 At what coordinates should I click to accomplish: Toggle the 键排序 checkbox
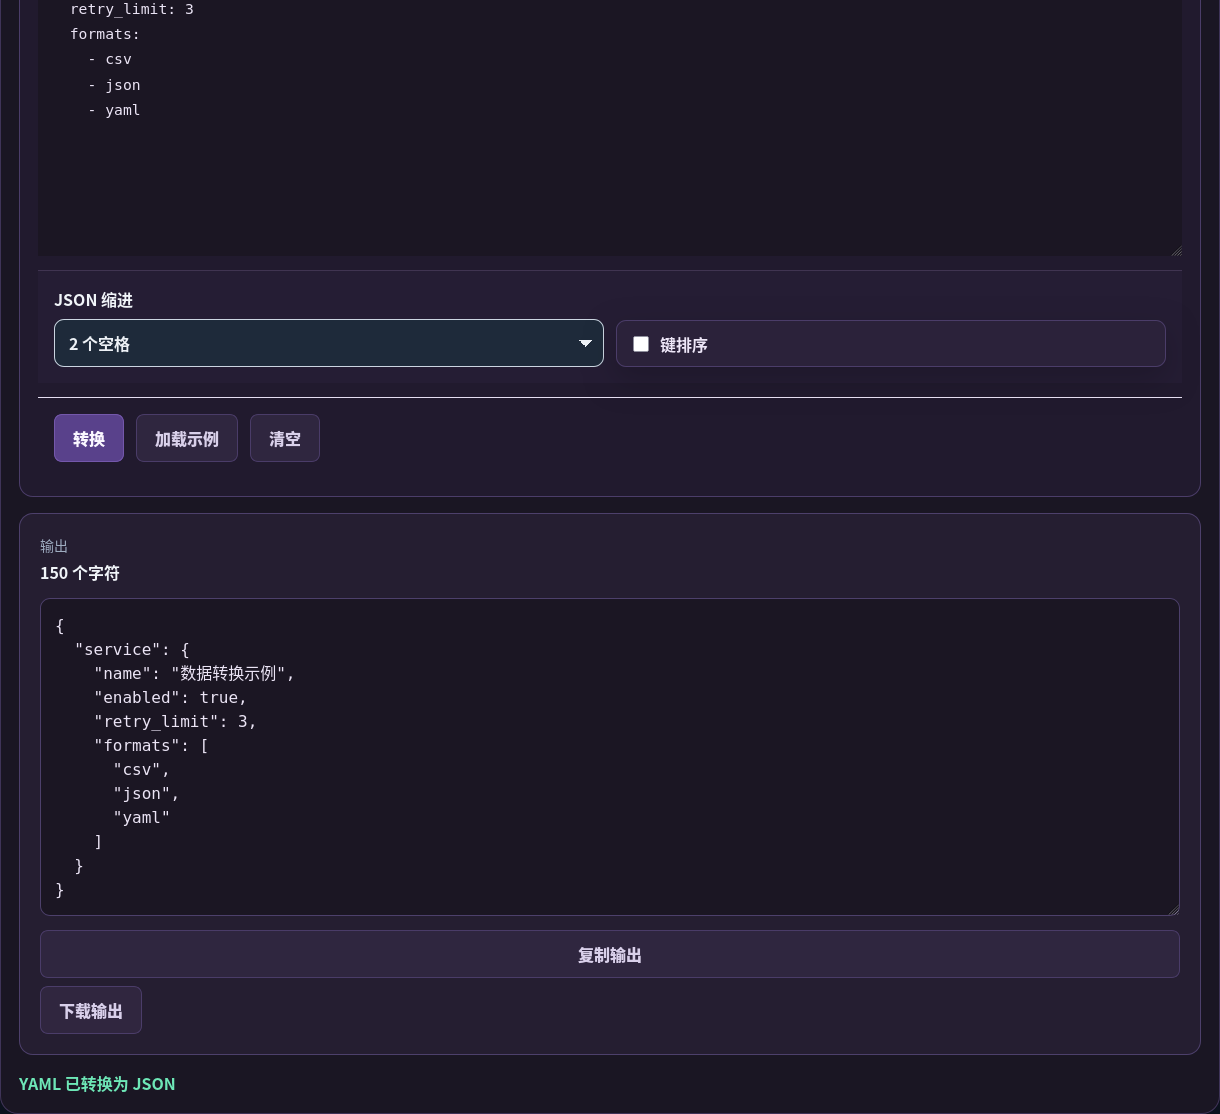pyautogui.click(x=641, y=344)
